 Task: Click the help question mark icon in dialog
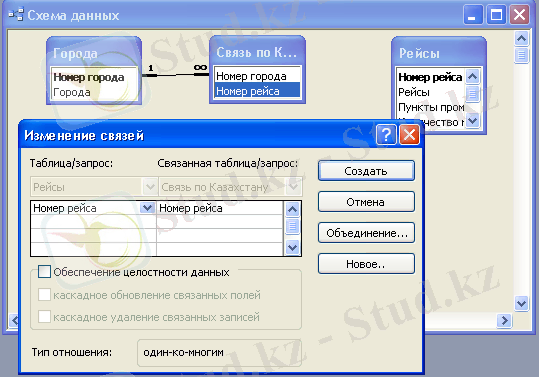(386, 134)
